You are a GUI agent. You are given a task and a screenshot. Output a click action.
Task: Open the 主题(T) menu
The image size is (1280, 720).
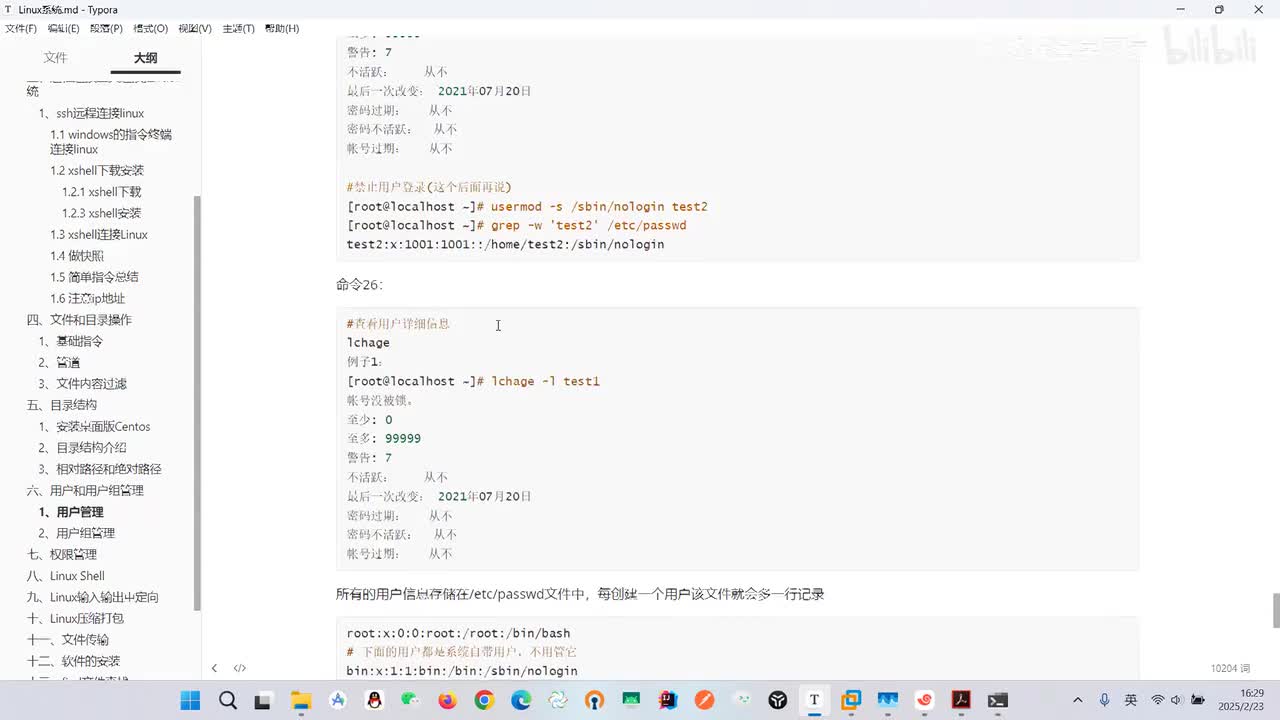click(x=238, y=28)
